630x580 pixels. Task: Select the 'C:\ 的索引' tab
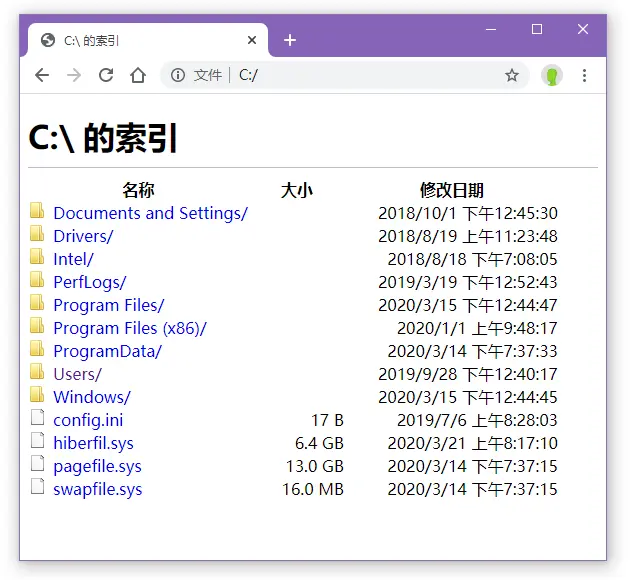tap(148, 40)
